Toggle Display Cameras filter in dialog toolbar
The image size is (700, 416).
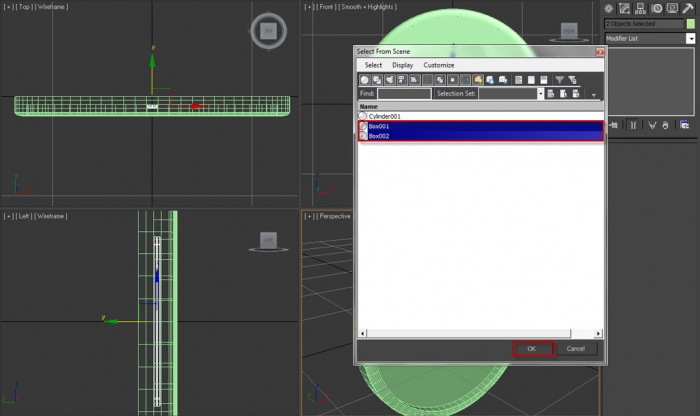(402, 80)
